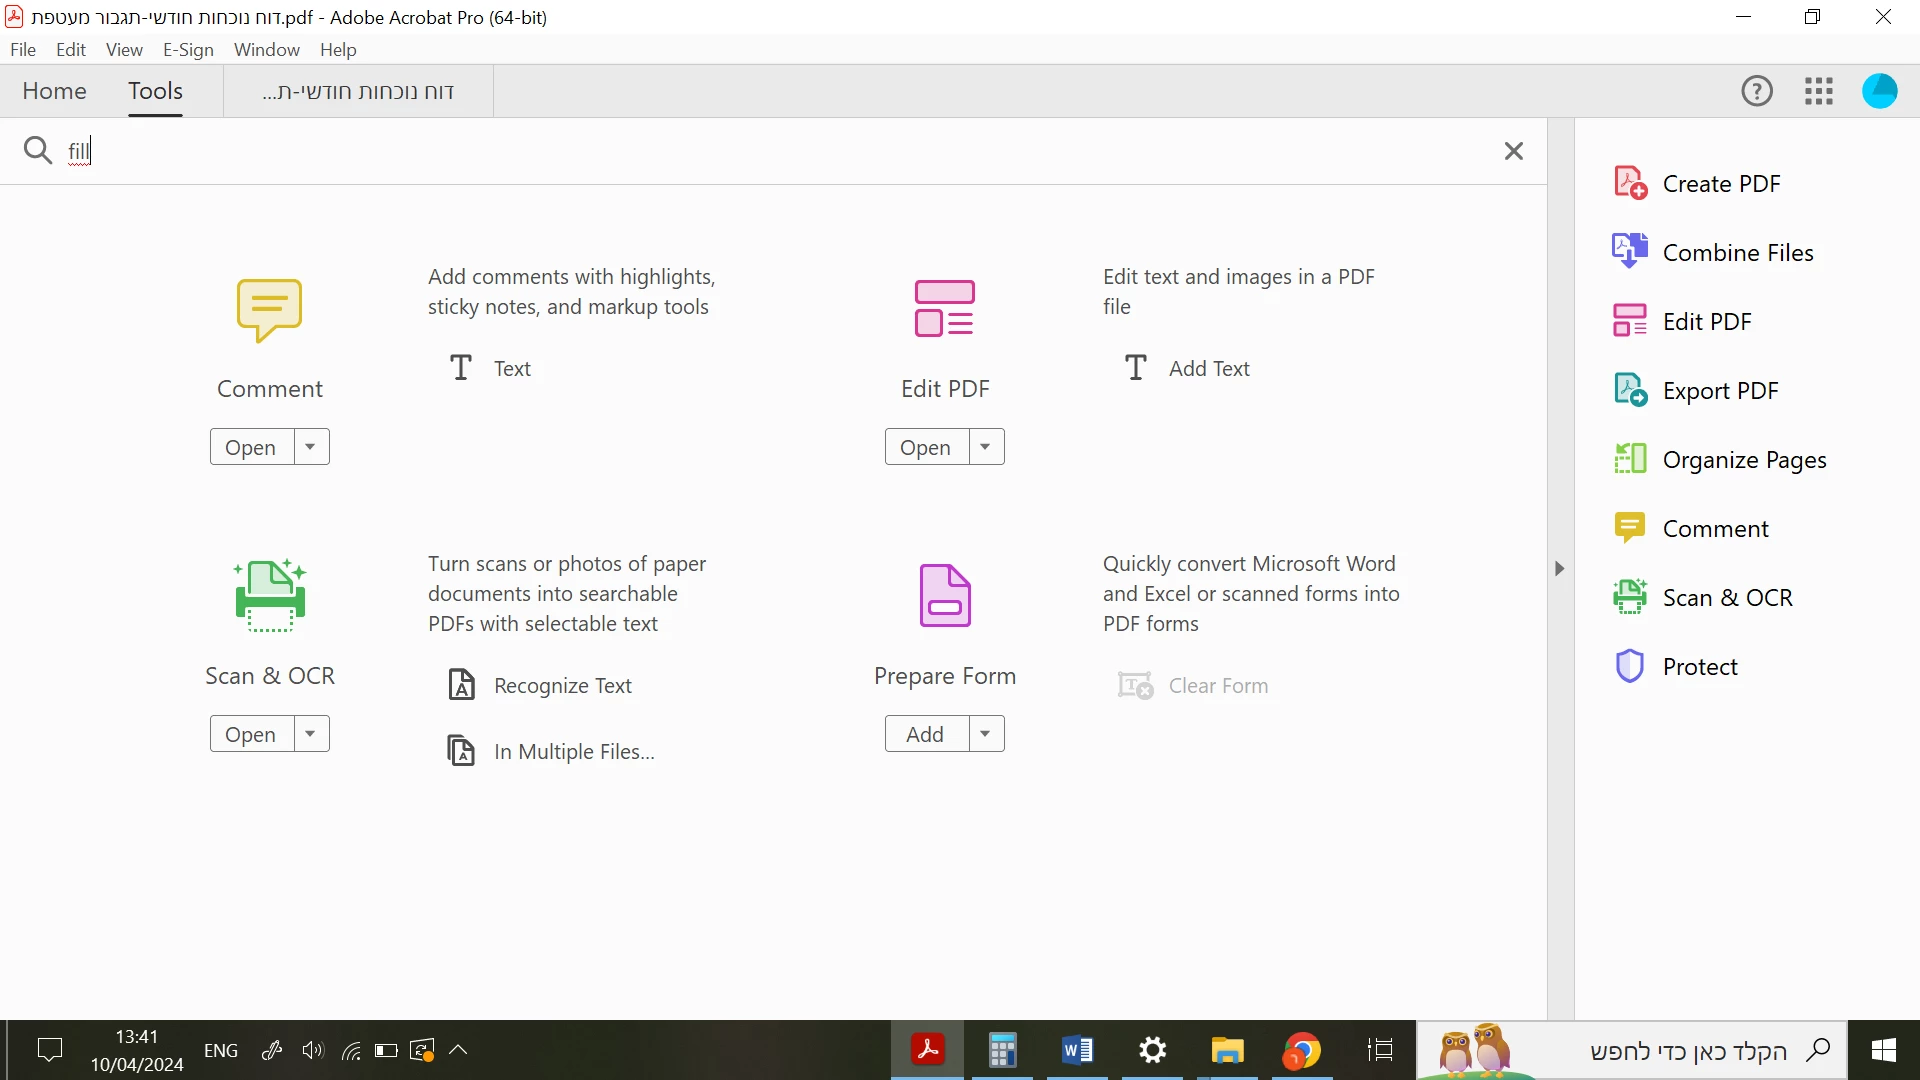Image resolution: width=1920 pixels, height=1080 pixels.
Task: Click the Protect shield icon
Action: coord(1630,667)
